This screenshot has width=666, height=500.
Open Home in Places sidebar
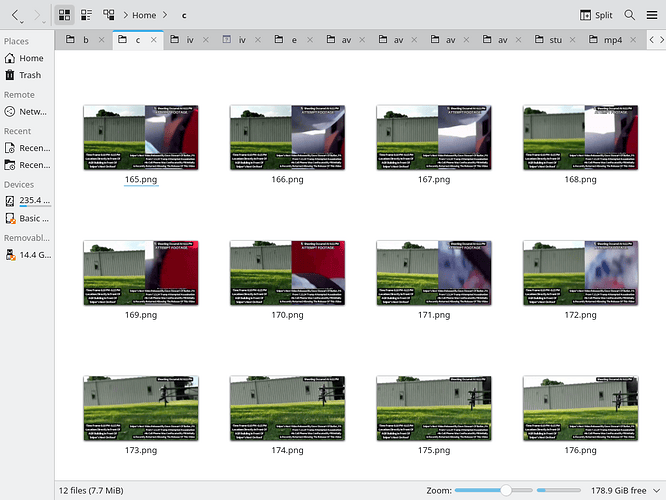pos(27,58)
